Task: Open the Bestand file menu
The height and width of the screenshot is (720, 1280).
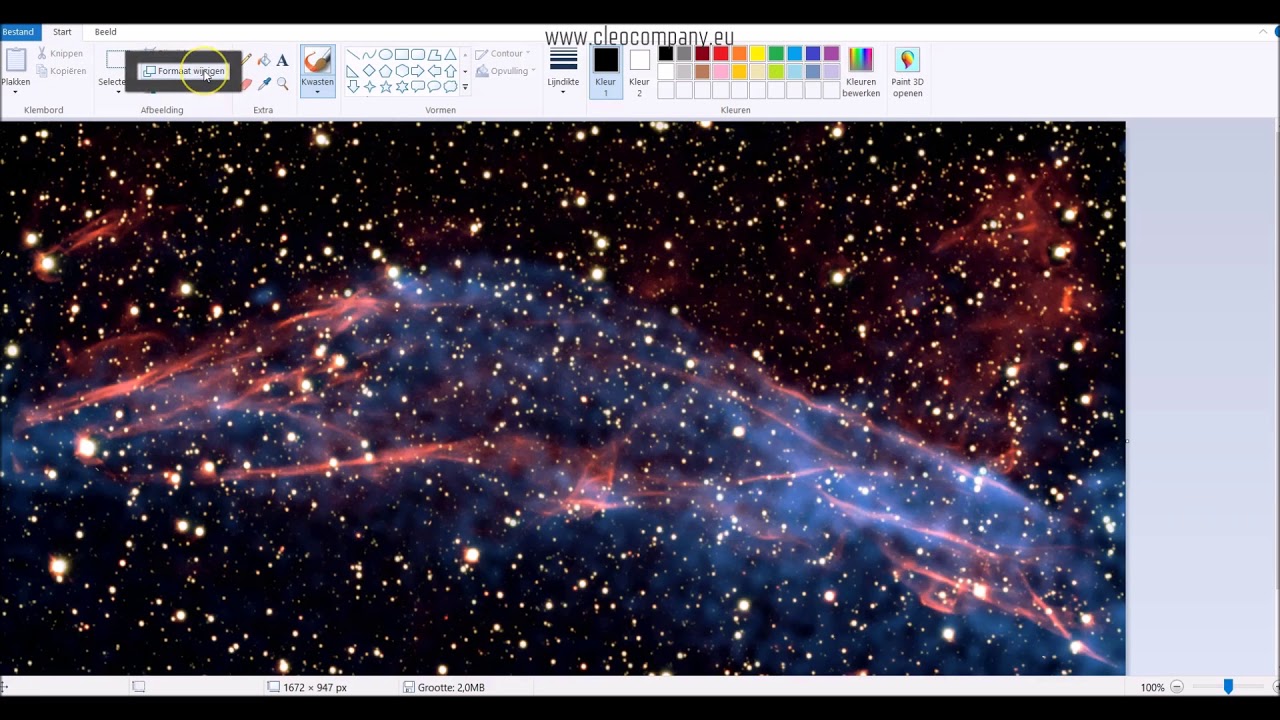Action: point(18,32)
